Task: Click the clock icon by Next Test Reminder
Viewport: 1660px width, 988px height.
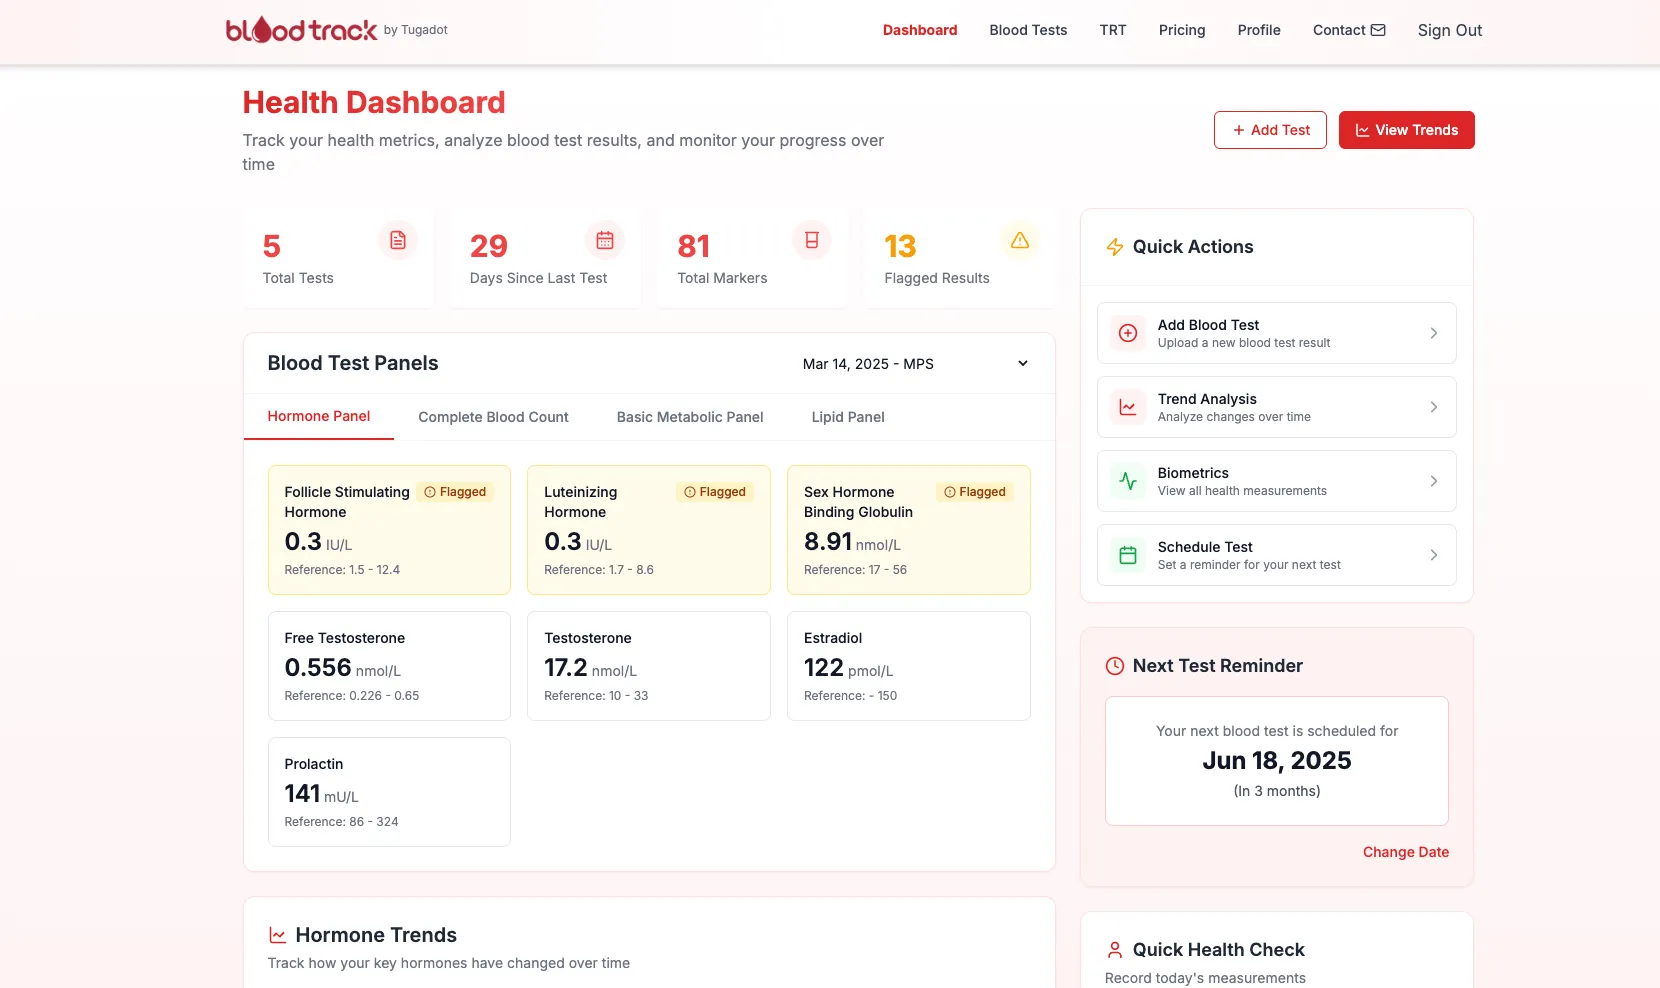Action: 1115,666
